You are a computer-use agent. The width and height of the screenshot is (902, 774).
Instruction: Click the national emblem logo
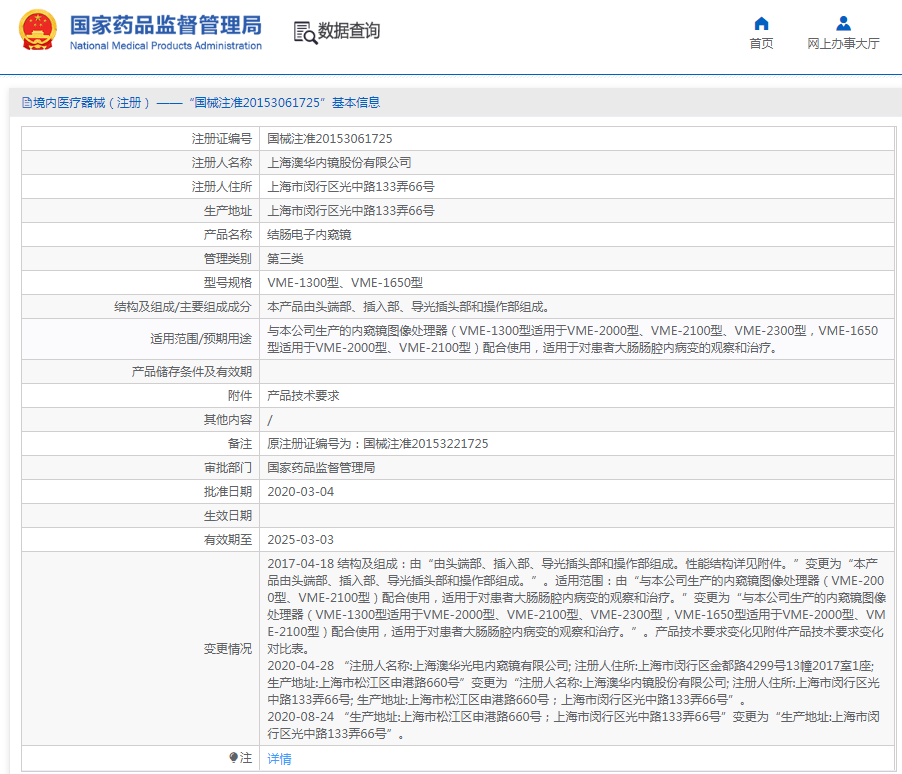[x=38, y=30]
